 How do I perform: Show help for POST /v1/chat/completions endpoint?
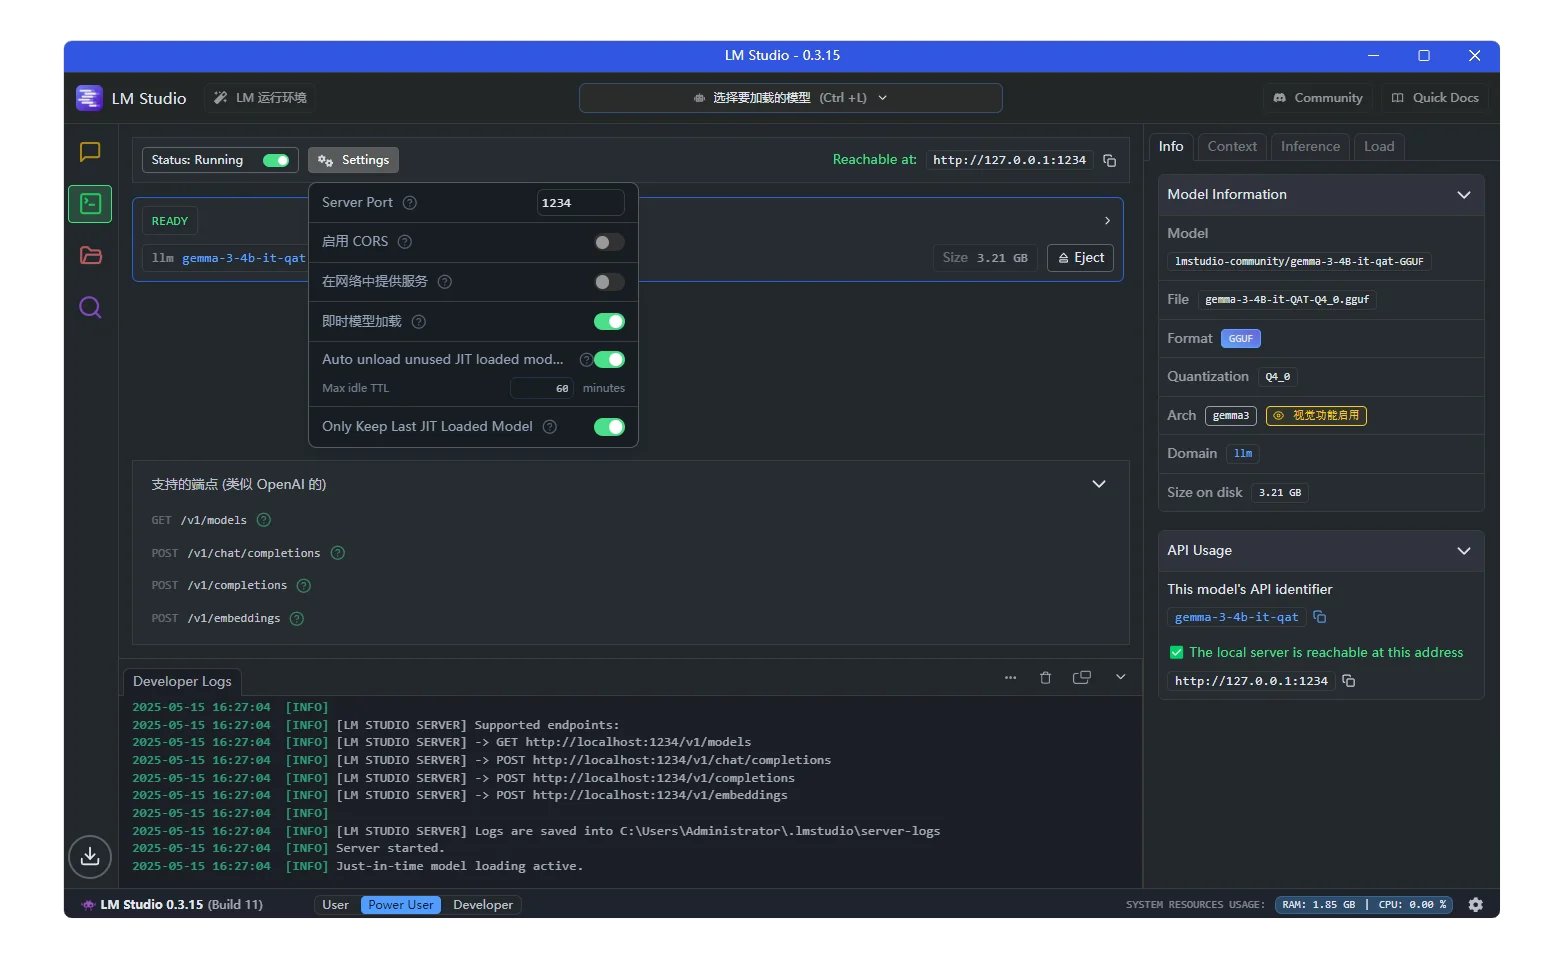pyautogui.click(x=338, y=553)
